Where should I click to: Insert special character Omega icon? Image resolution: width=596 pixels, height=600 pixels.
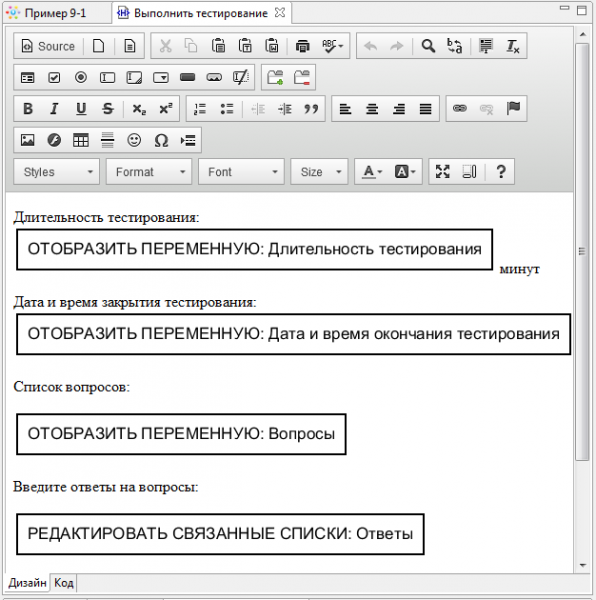point(161,140)
